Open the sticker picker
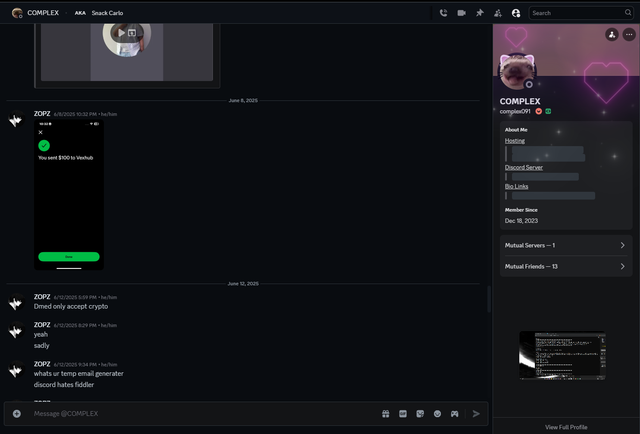This screenshot has height=434, width=640. tap(420, 414)
